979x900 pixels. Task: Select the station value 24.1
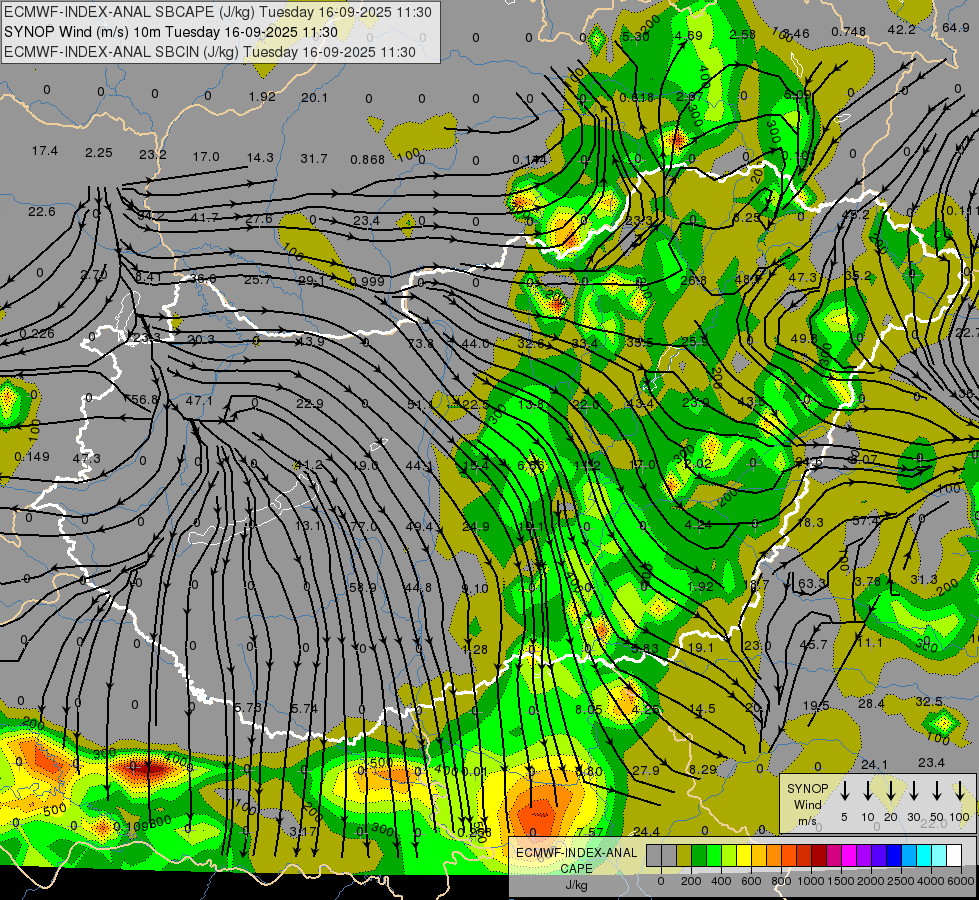point(874,764)
